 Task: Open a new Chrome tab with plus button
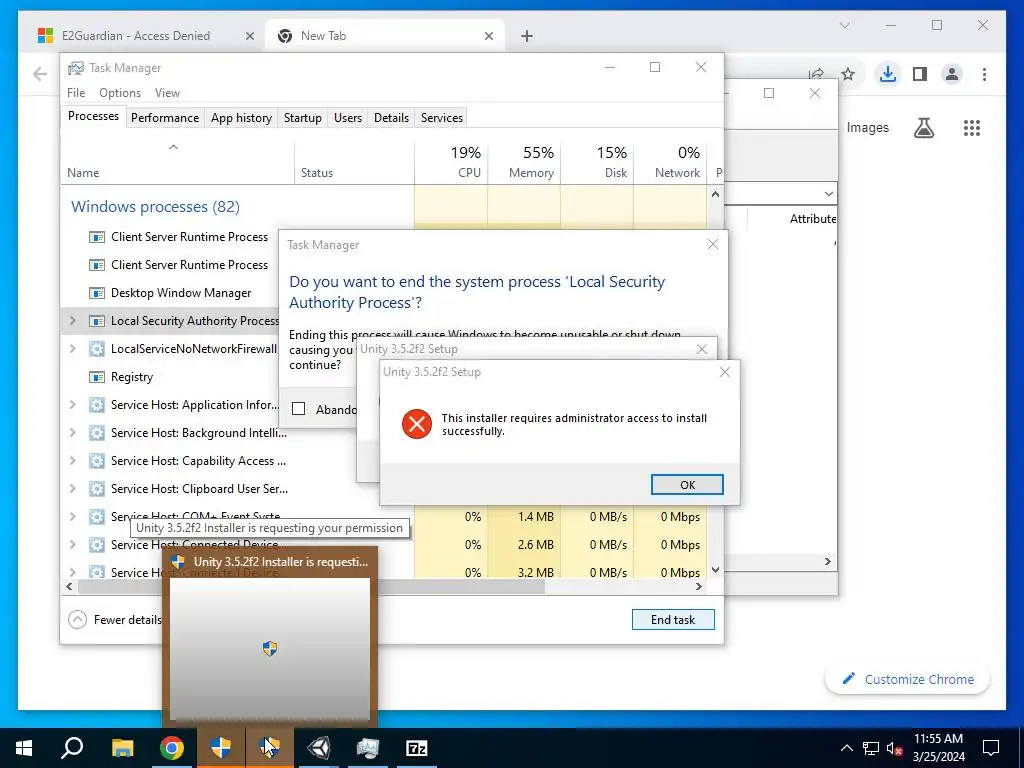pyautogui.click(x=526, y=36)
